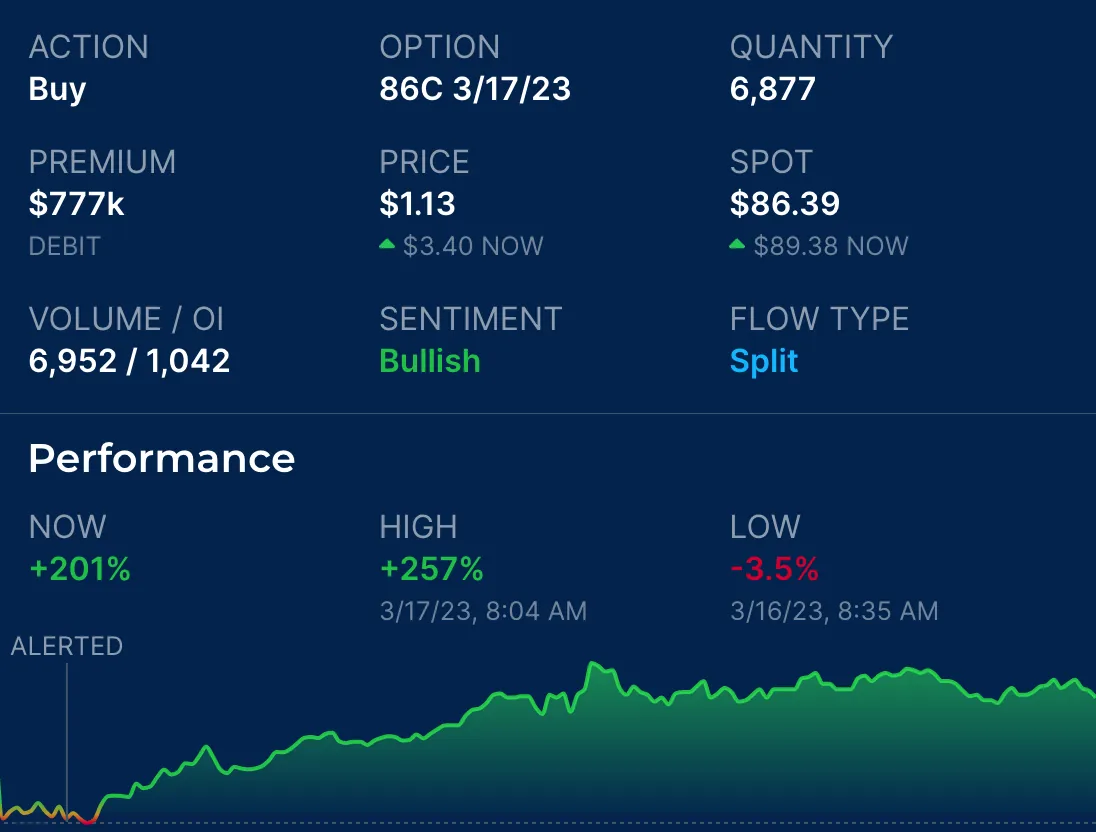Screen dimensions: 1096x832
Task: Select the Buy action label
Action: 56,89
